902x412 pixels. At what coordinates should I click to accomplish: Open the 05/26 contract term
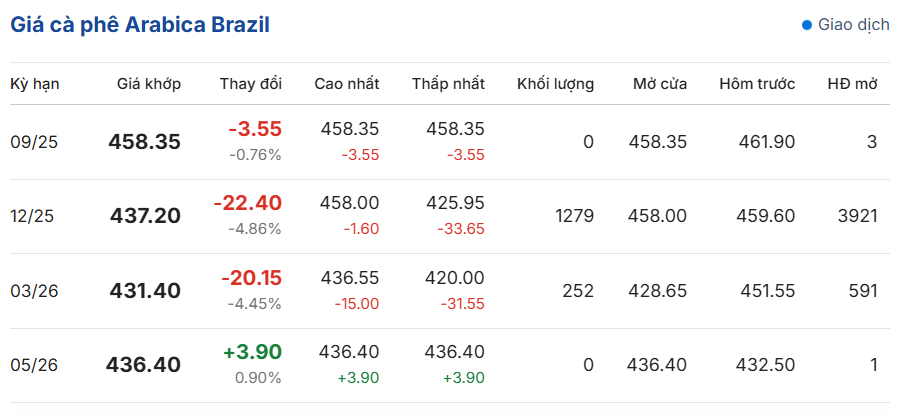pos(35,365)
